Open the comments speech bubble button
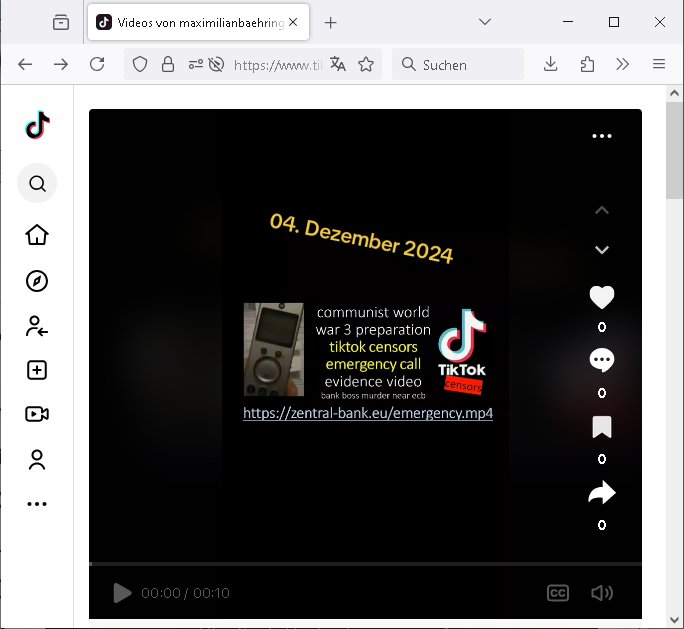Screen dimensions: 684x629 click(x=601, y=361)
